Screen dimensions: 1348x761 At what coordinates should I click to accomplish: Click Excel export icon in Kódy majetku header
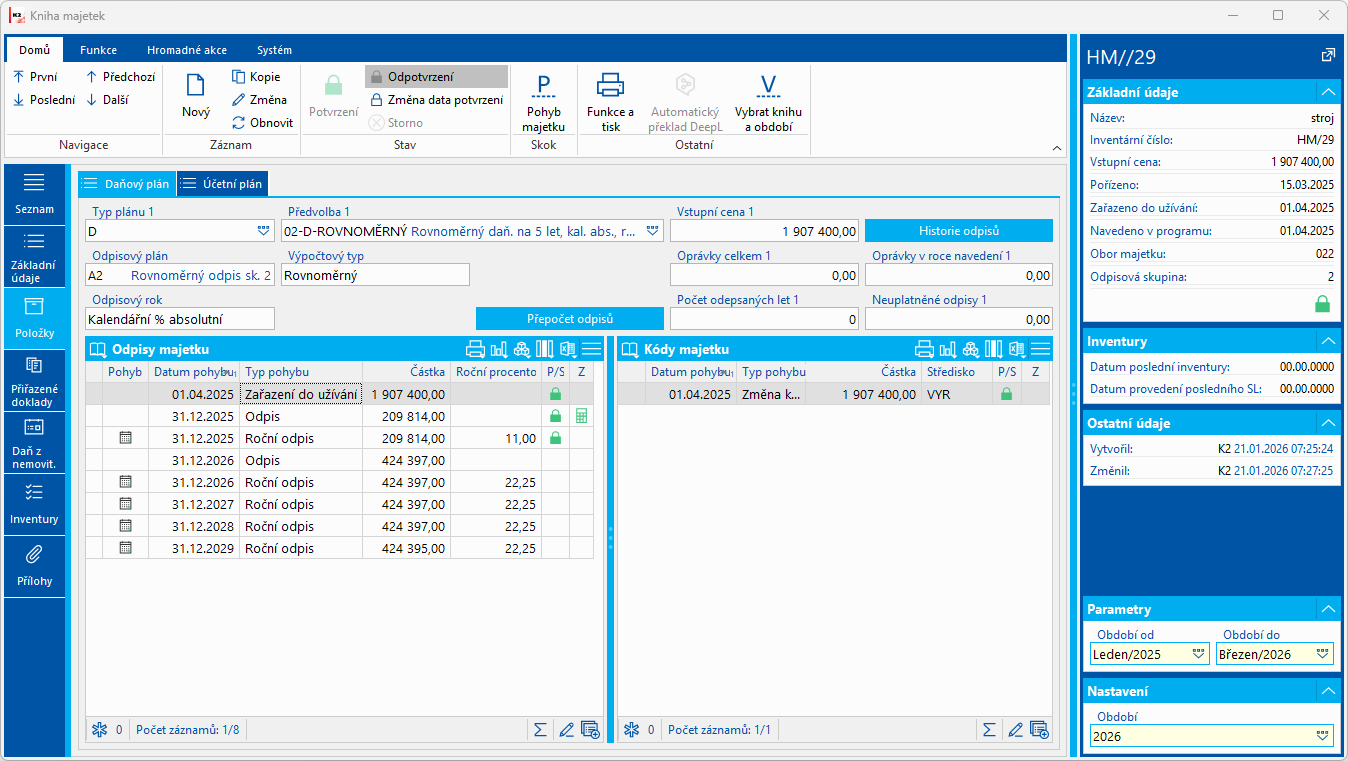pos(1017,349)
